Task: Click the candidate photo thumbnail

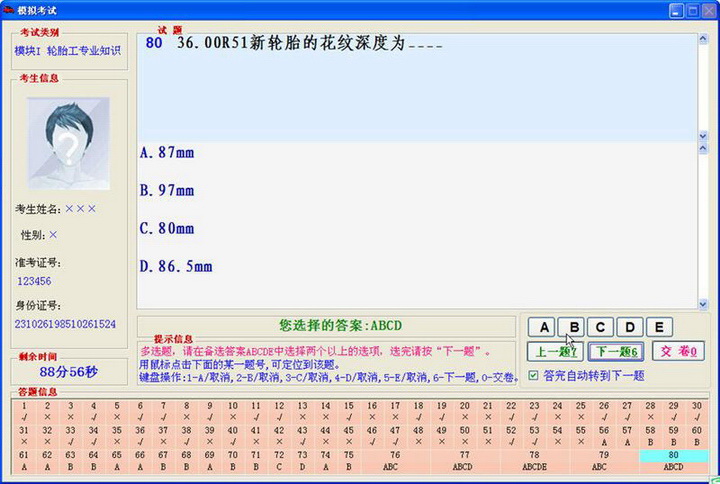Action: [x=68, y=143]
